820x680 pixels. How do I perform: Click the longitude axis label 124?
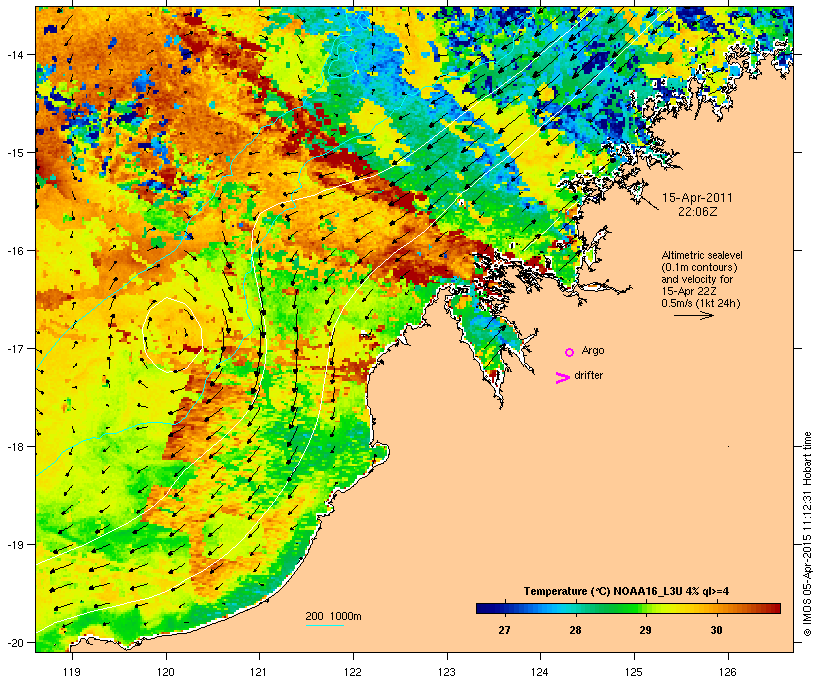pyautogui.click(x=540, y=672)
